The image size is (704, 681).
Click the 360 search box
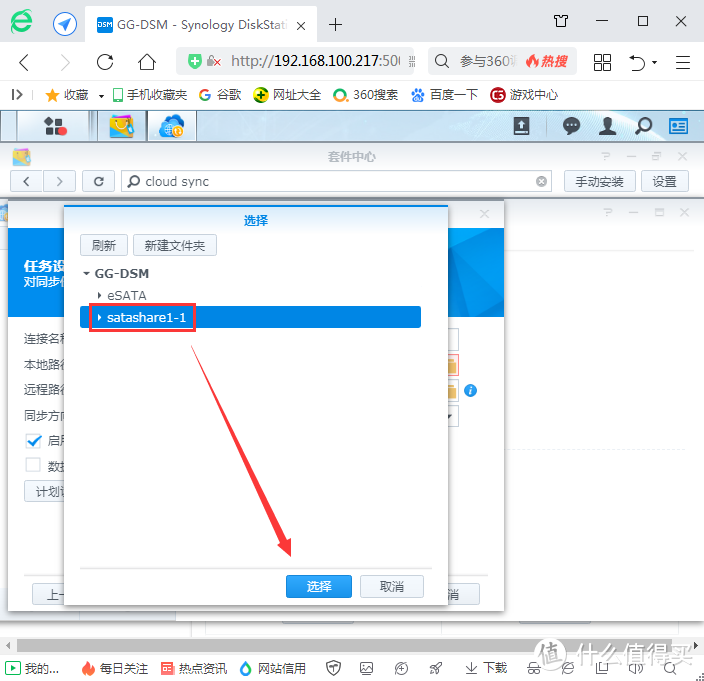point(502,61)
